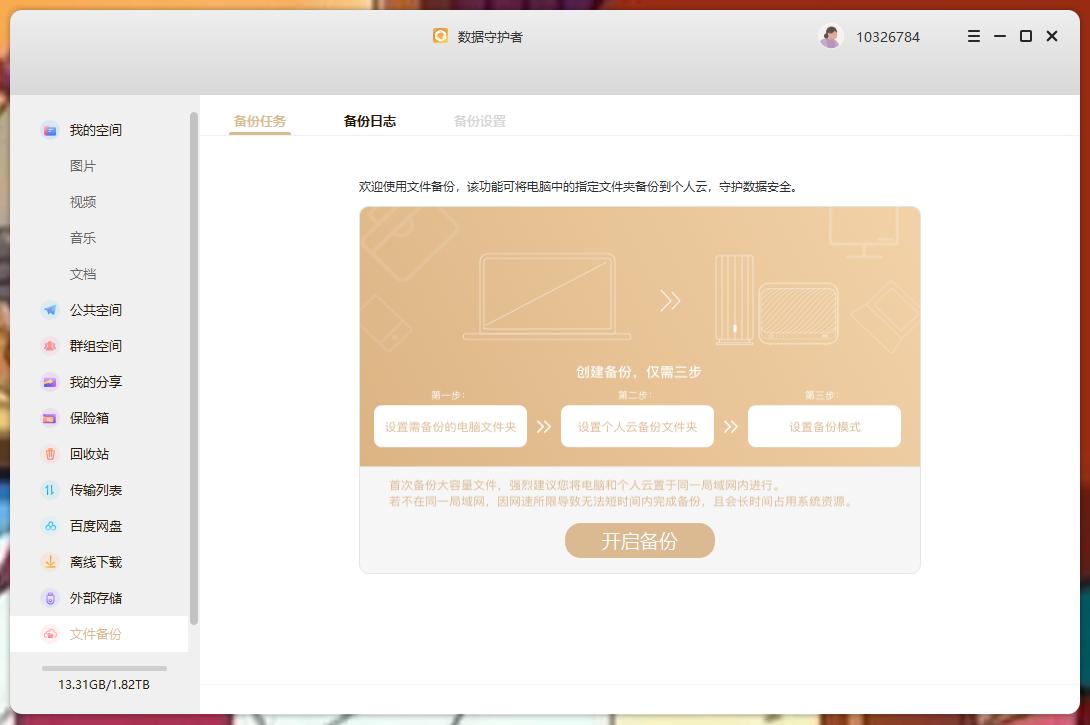The image size is (1090, 725).
Task: Switch to the 备份日志 tab
Action: pos(369,121)
